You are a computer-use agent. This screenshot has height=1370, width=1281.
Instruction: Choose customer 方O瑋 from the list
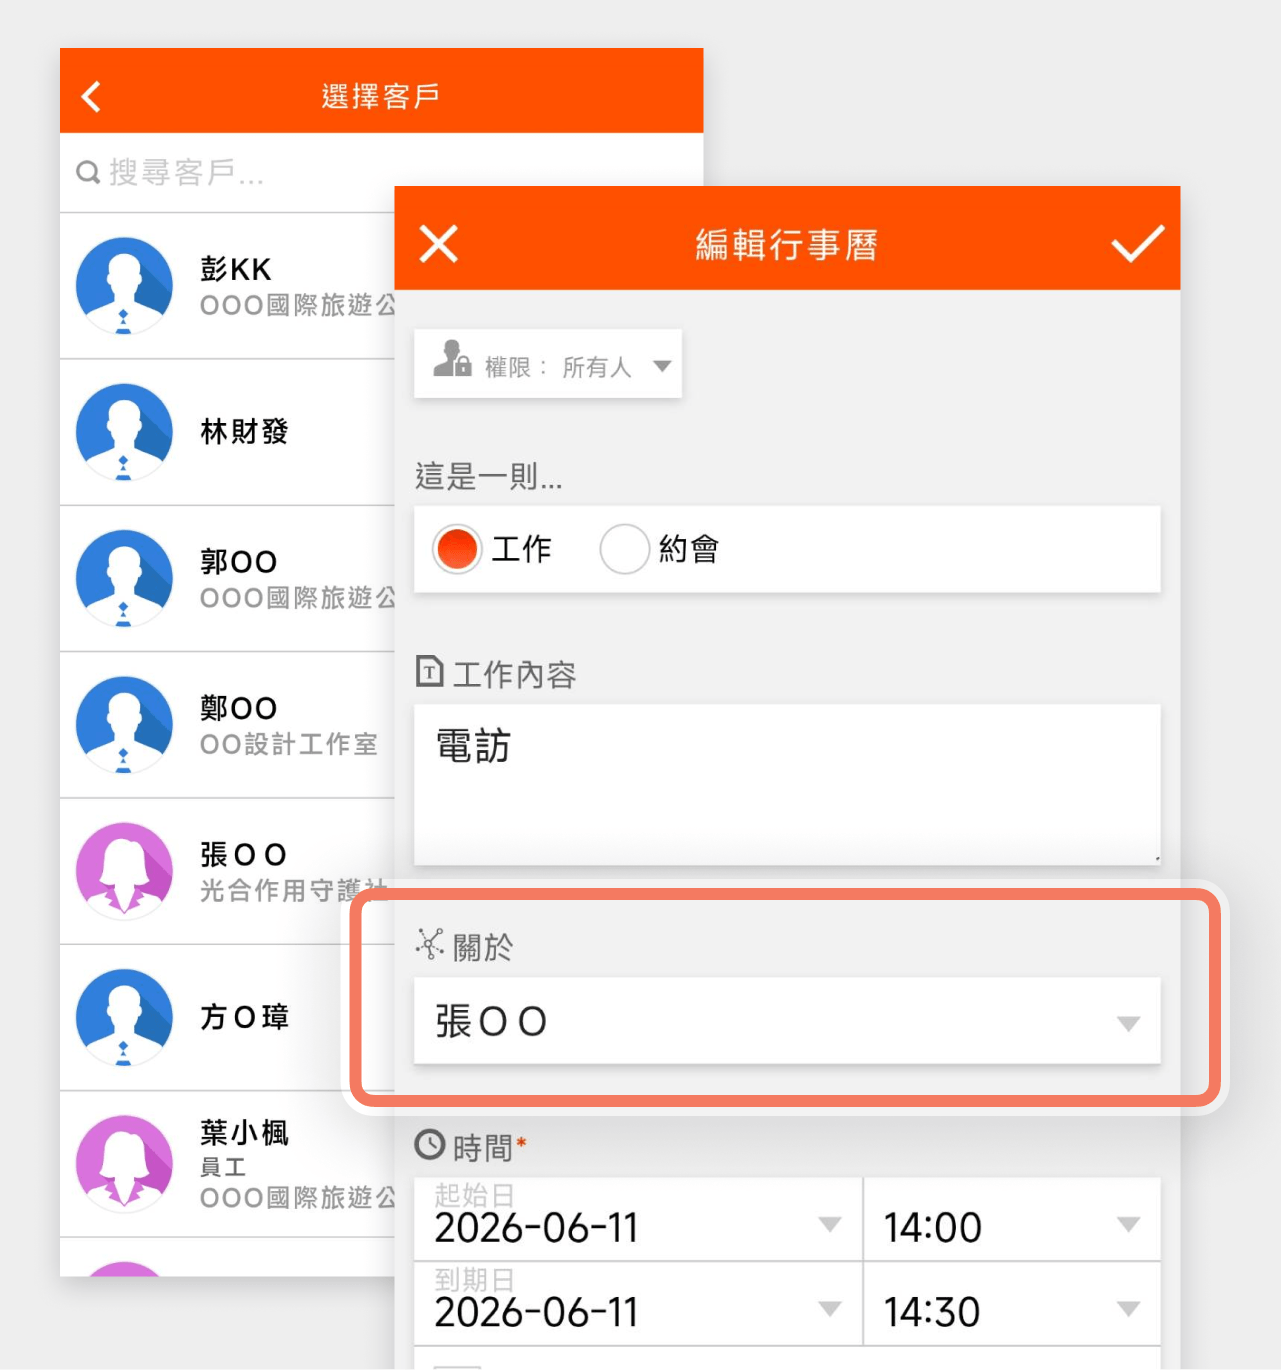[x=244, y=1017]
